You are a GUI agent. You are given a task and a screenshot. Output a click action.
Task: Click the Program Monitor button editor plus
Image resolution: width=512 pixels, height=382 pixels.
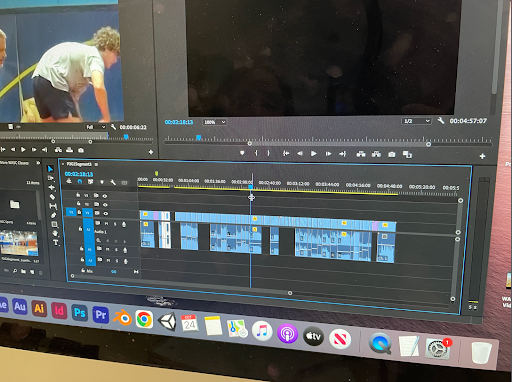point(482,156)
